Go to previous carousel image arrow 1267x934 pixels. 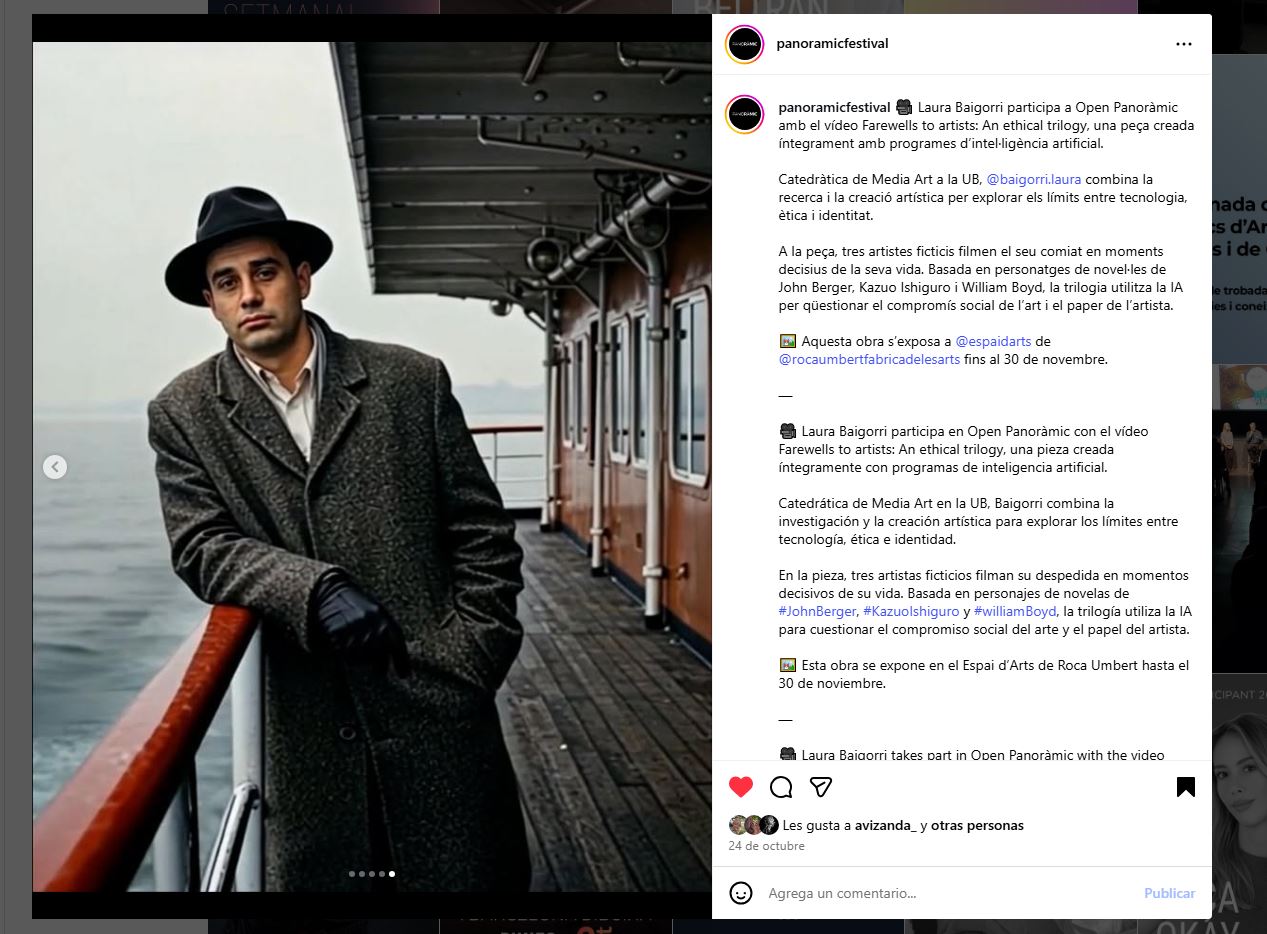(x=55, y=467)
